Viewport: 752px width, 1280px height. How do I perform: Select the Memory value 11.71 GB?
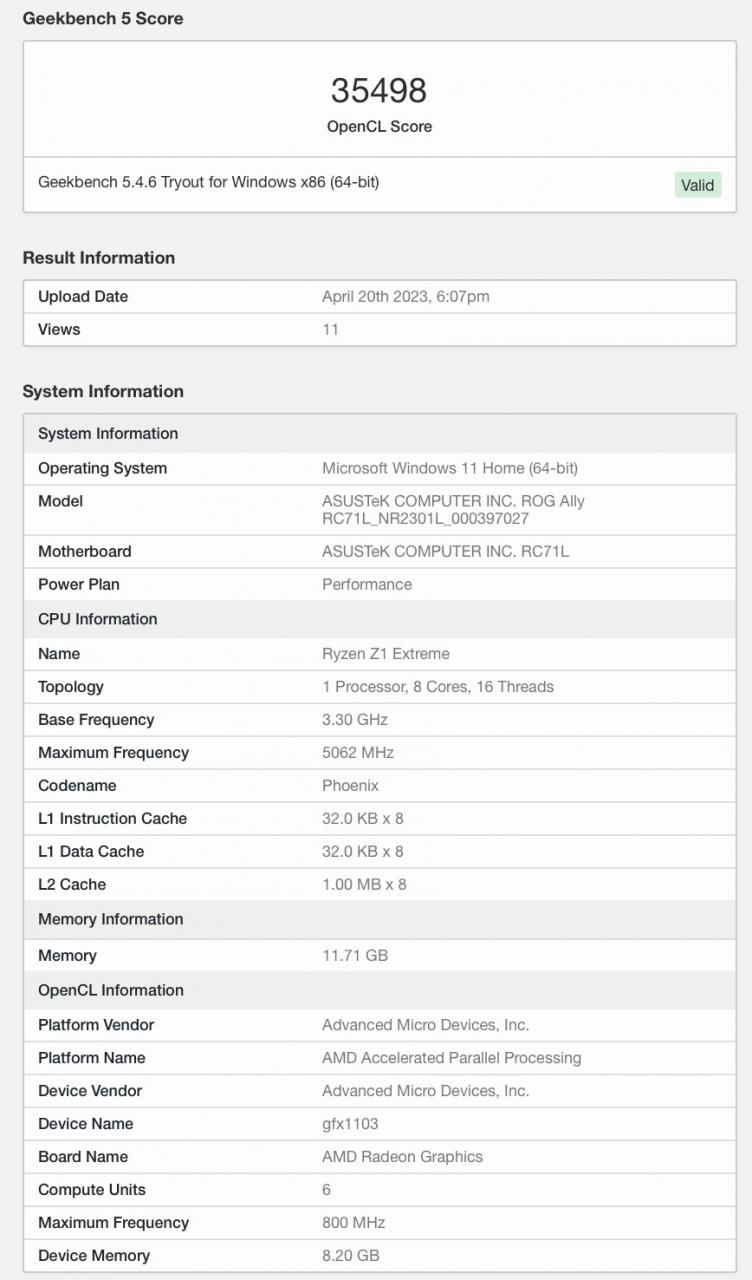click(354, 955)
